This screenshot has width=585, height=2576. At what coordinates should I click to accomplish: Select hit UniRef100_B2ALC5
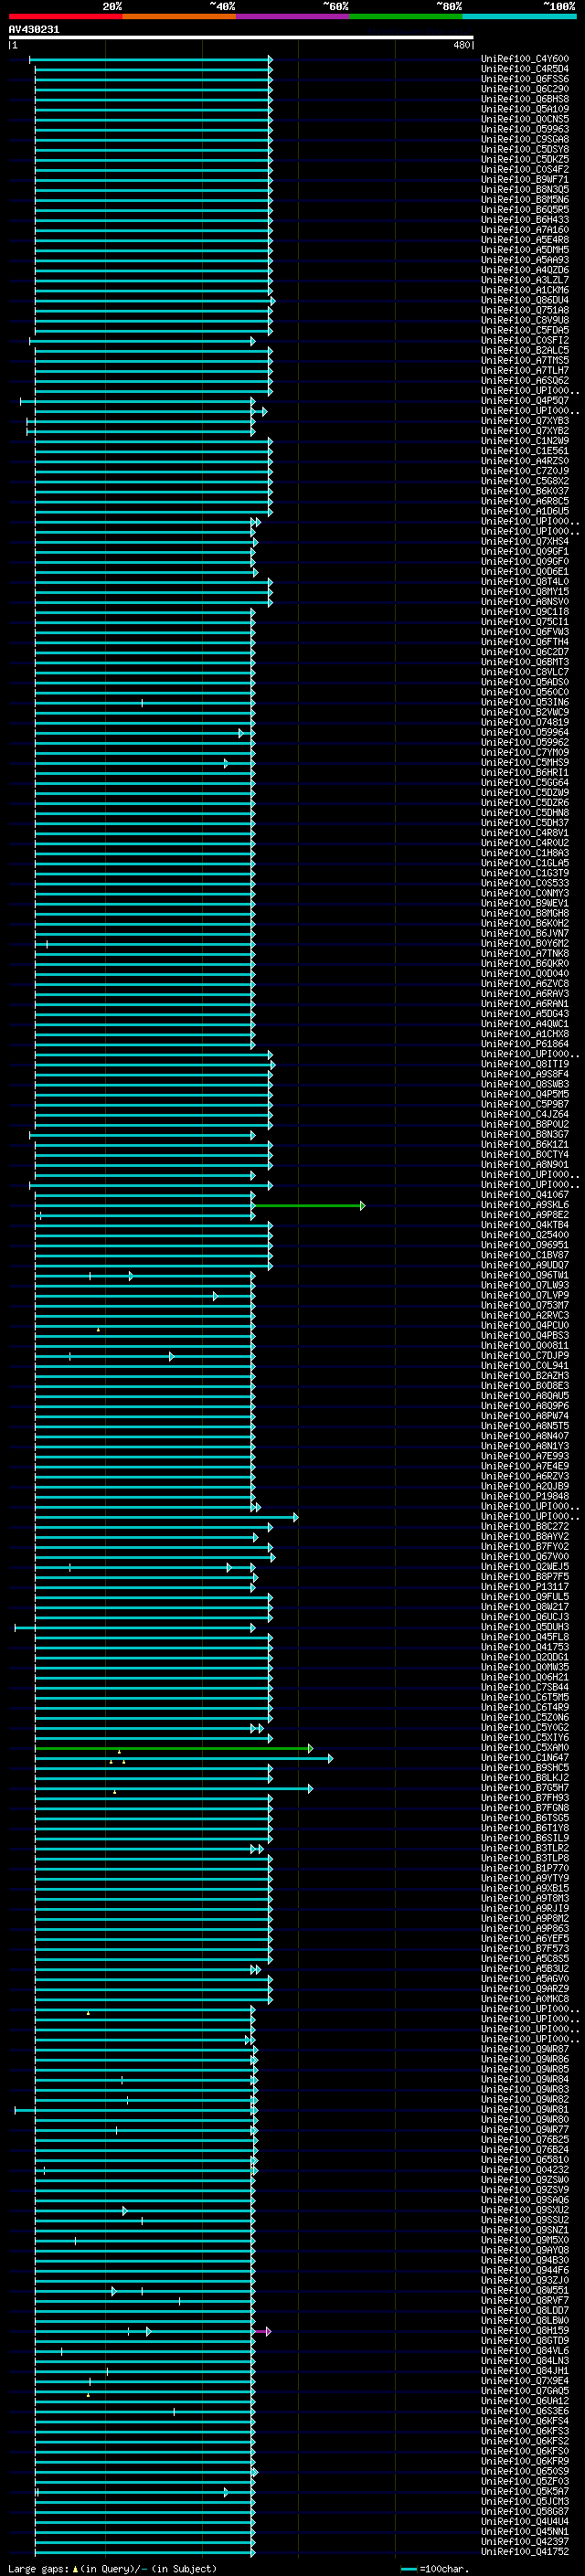coord(525,350)
